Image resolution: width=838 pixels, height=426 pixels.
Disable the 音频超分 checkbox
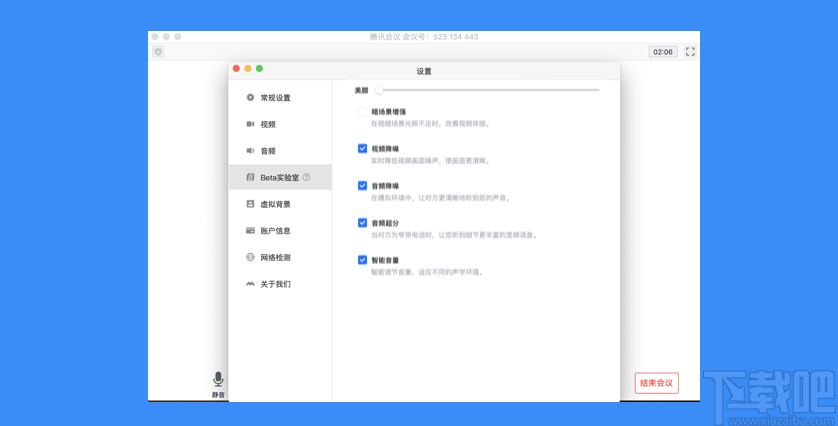[362, 222]
